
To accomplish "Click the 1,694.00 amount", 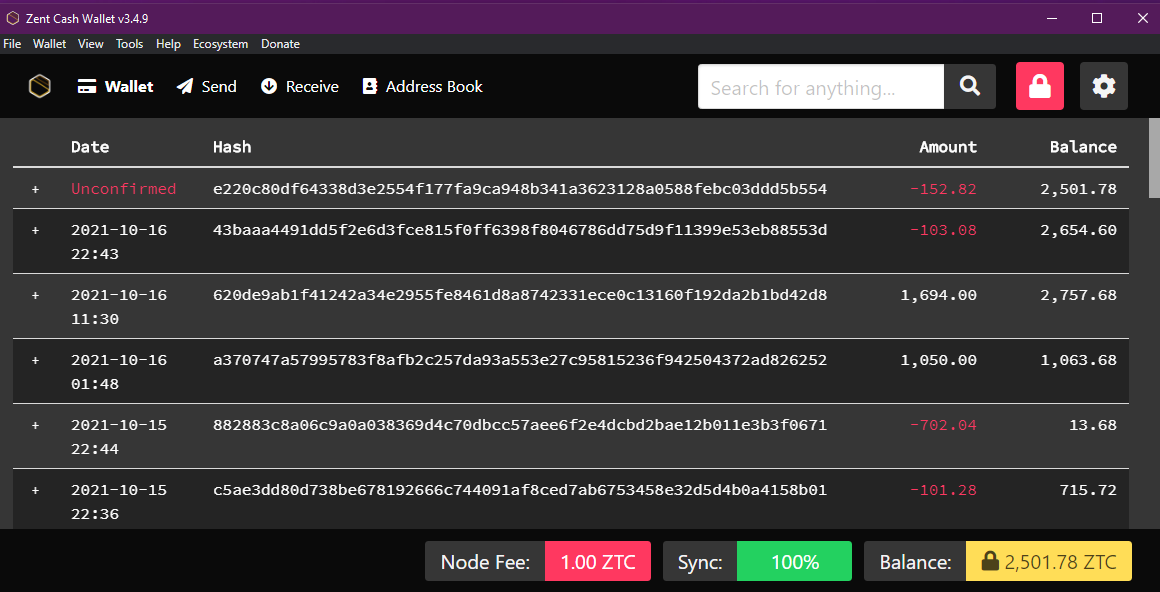I will 939,295.
